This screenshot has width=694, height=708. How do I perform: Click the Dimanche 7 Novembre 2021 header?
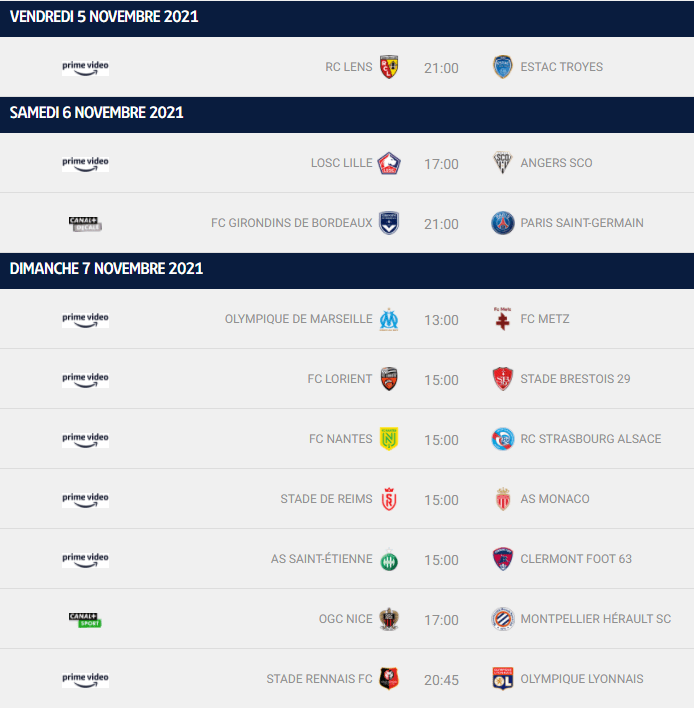[347, 270]
